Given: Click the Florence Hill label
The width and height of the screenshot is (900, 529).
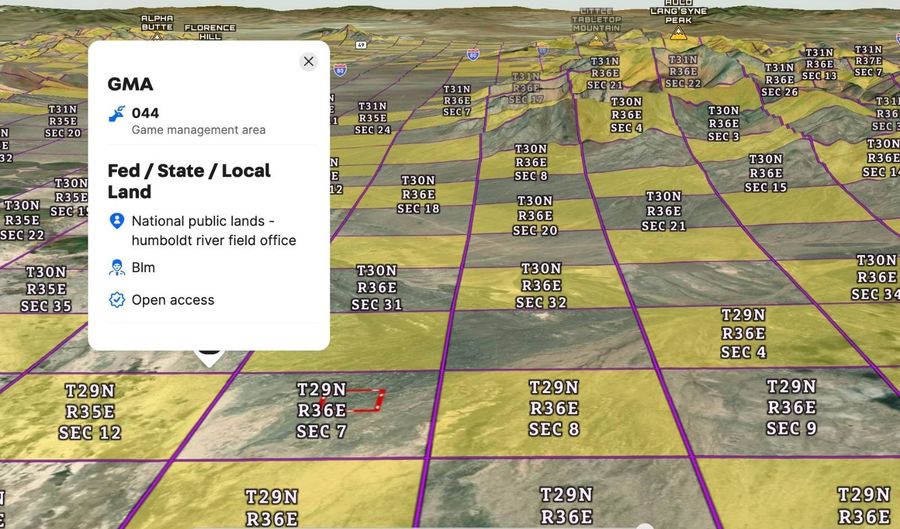Looking at the screenshot, I should point(210,32).
